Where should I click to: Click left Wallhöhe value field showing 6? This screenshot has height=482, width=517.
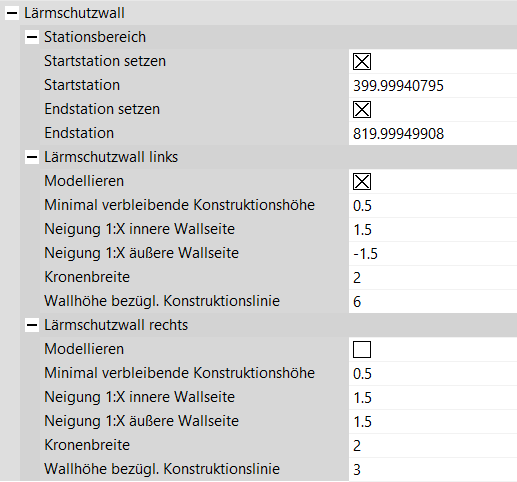point(433,301)
